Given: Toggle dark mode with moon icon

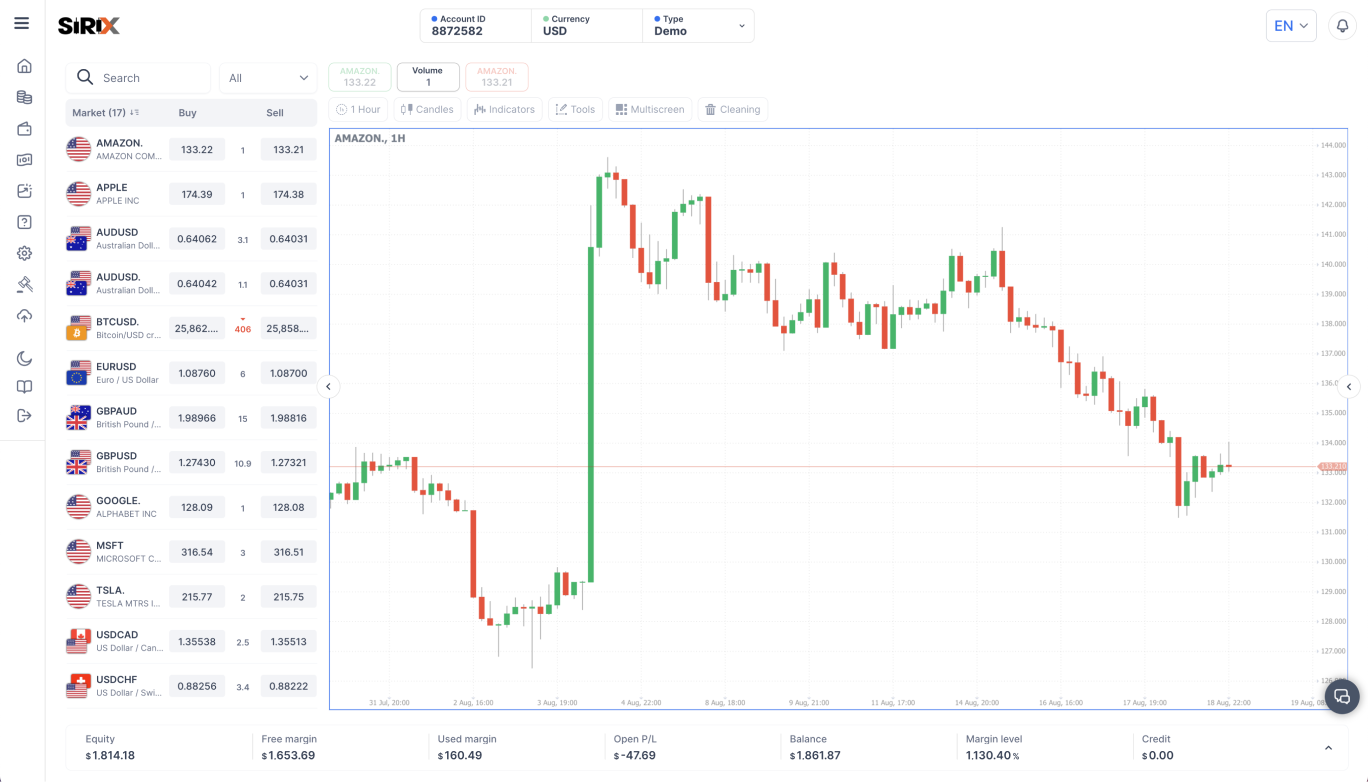Looking at the screenshot, I should click(24, 359).
